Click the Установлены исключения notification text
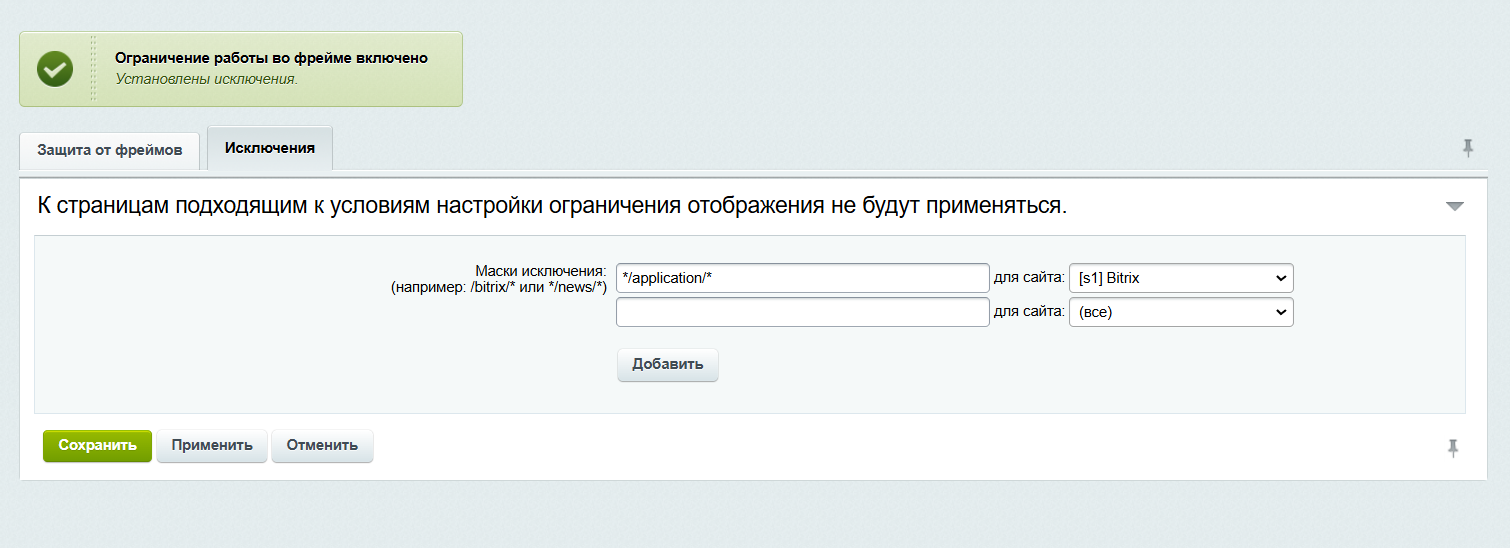Image resolution: width=1510 pixels, height=548 pixels. 206,79
